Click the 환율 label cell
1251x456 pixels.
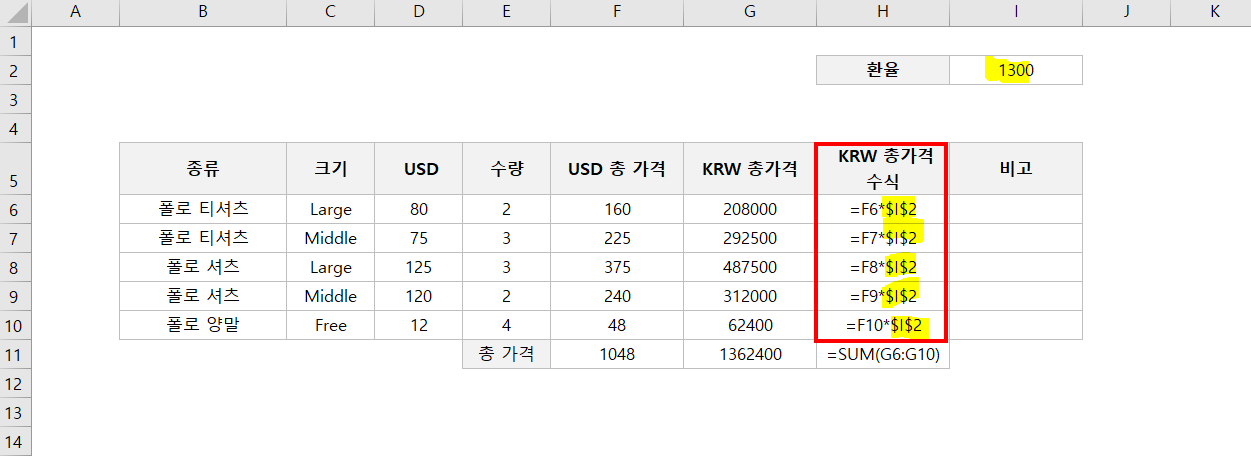pos(883,70)
